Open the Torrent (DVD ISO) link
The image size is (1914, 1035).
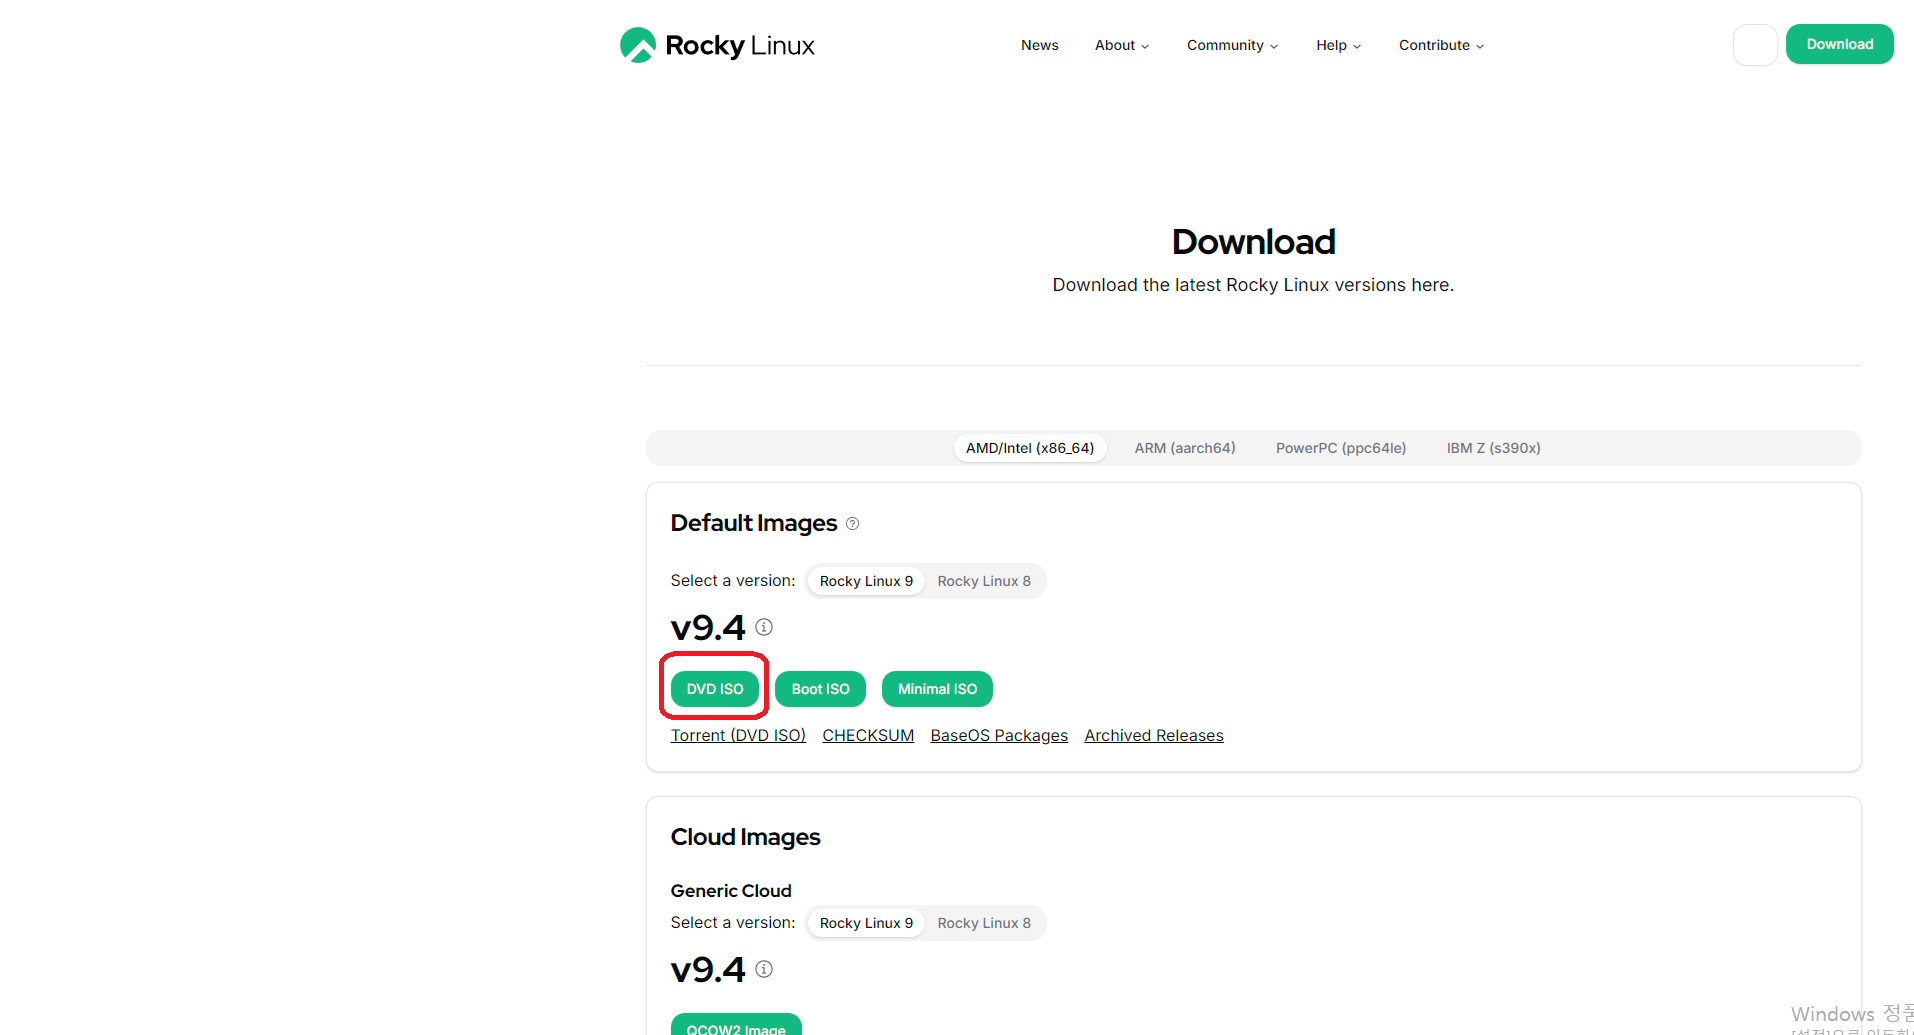coord(738,735)
